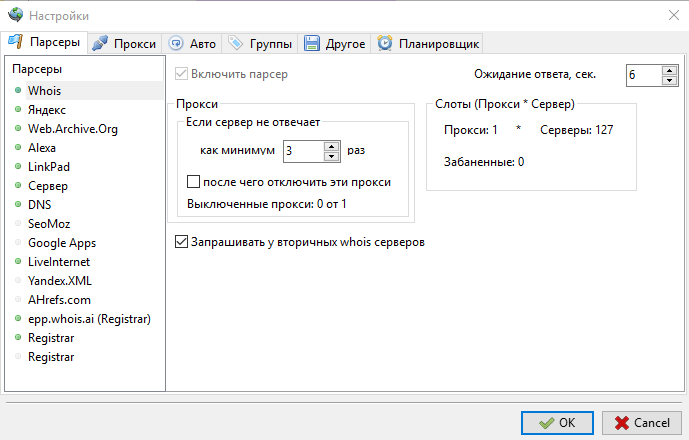Viewport: 689px width, 440px height.
Task: Click the как минимум number input field
Action: (x=304, y=151)
